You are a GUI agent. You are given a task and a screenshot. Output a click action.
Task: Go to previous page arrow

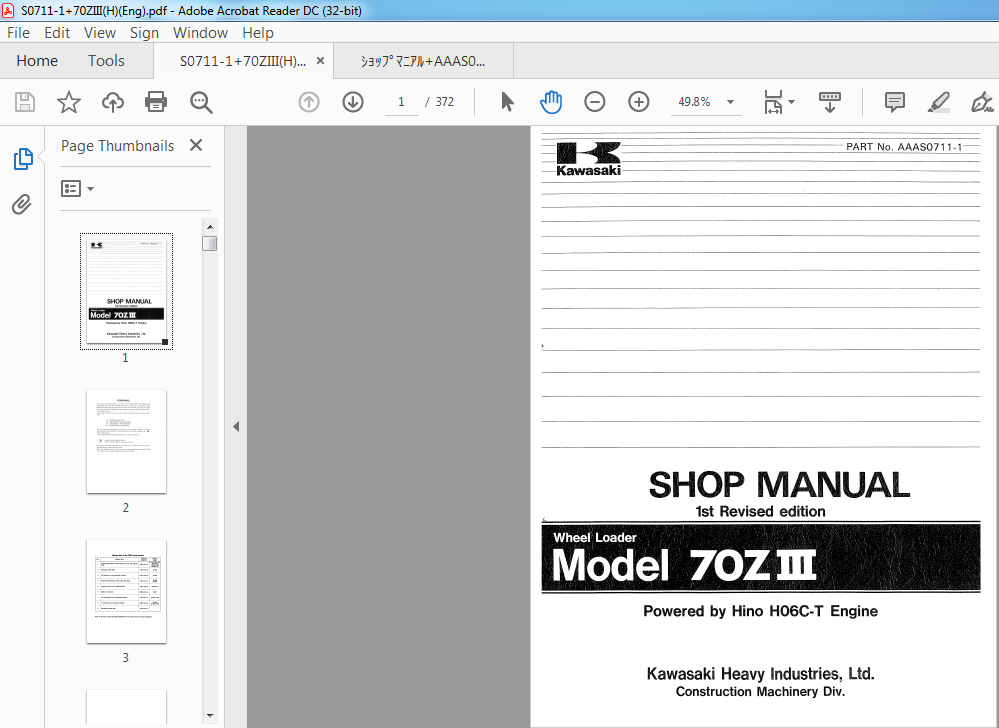click(x=309, y=102)
